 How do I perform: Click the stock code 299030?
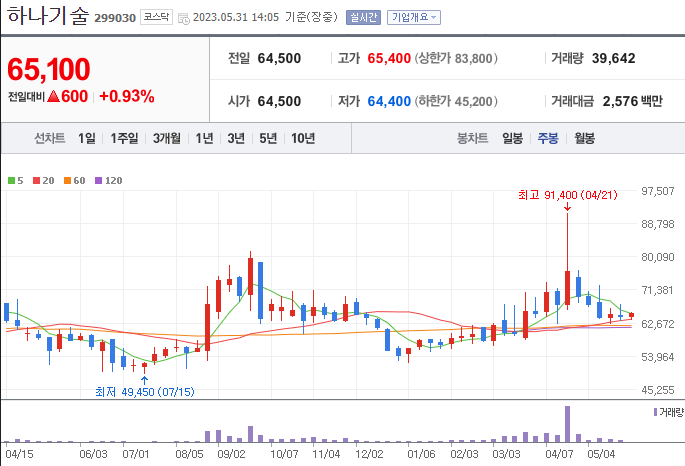tap(115, 18)
